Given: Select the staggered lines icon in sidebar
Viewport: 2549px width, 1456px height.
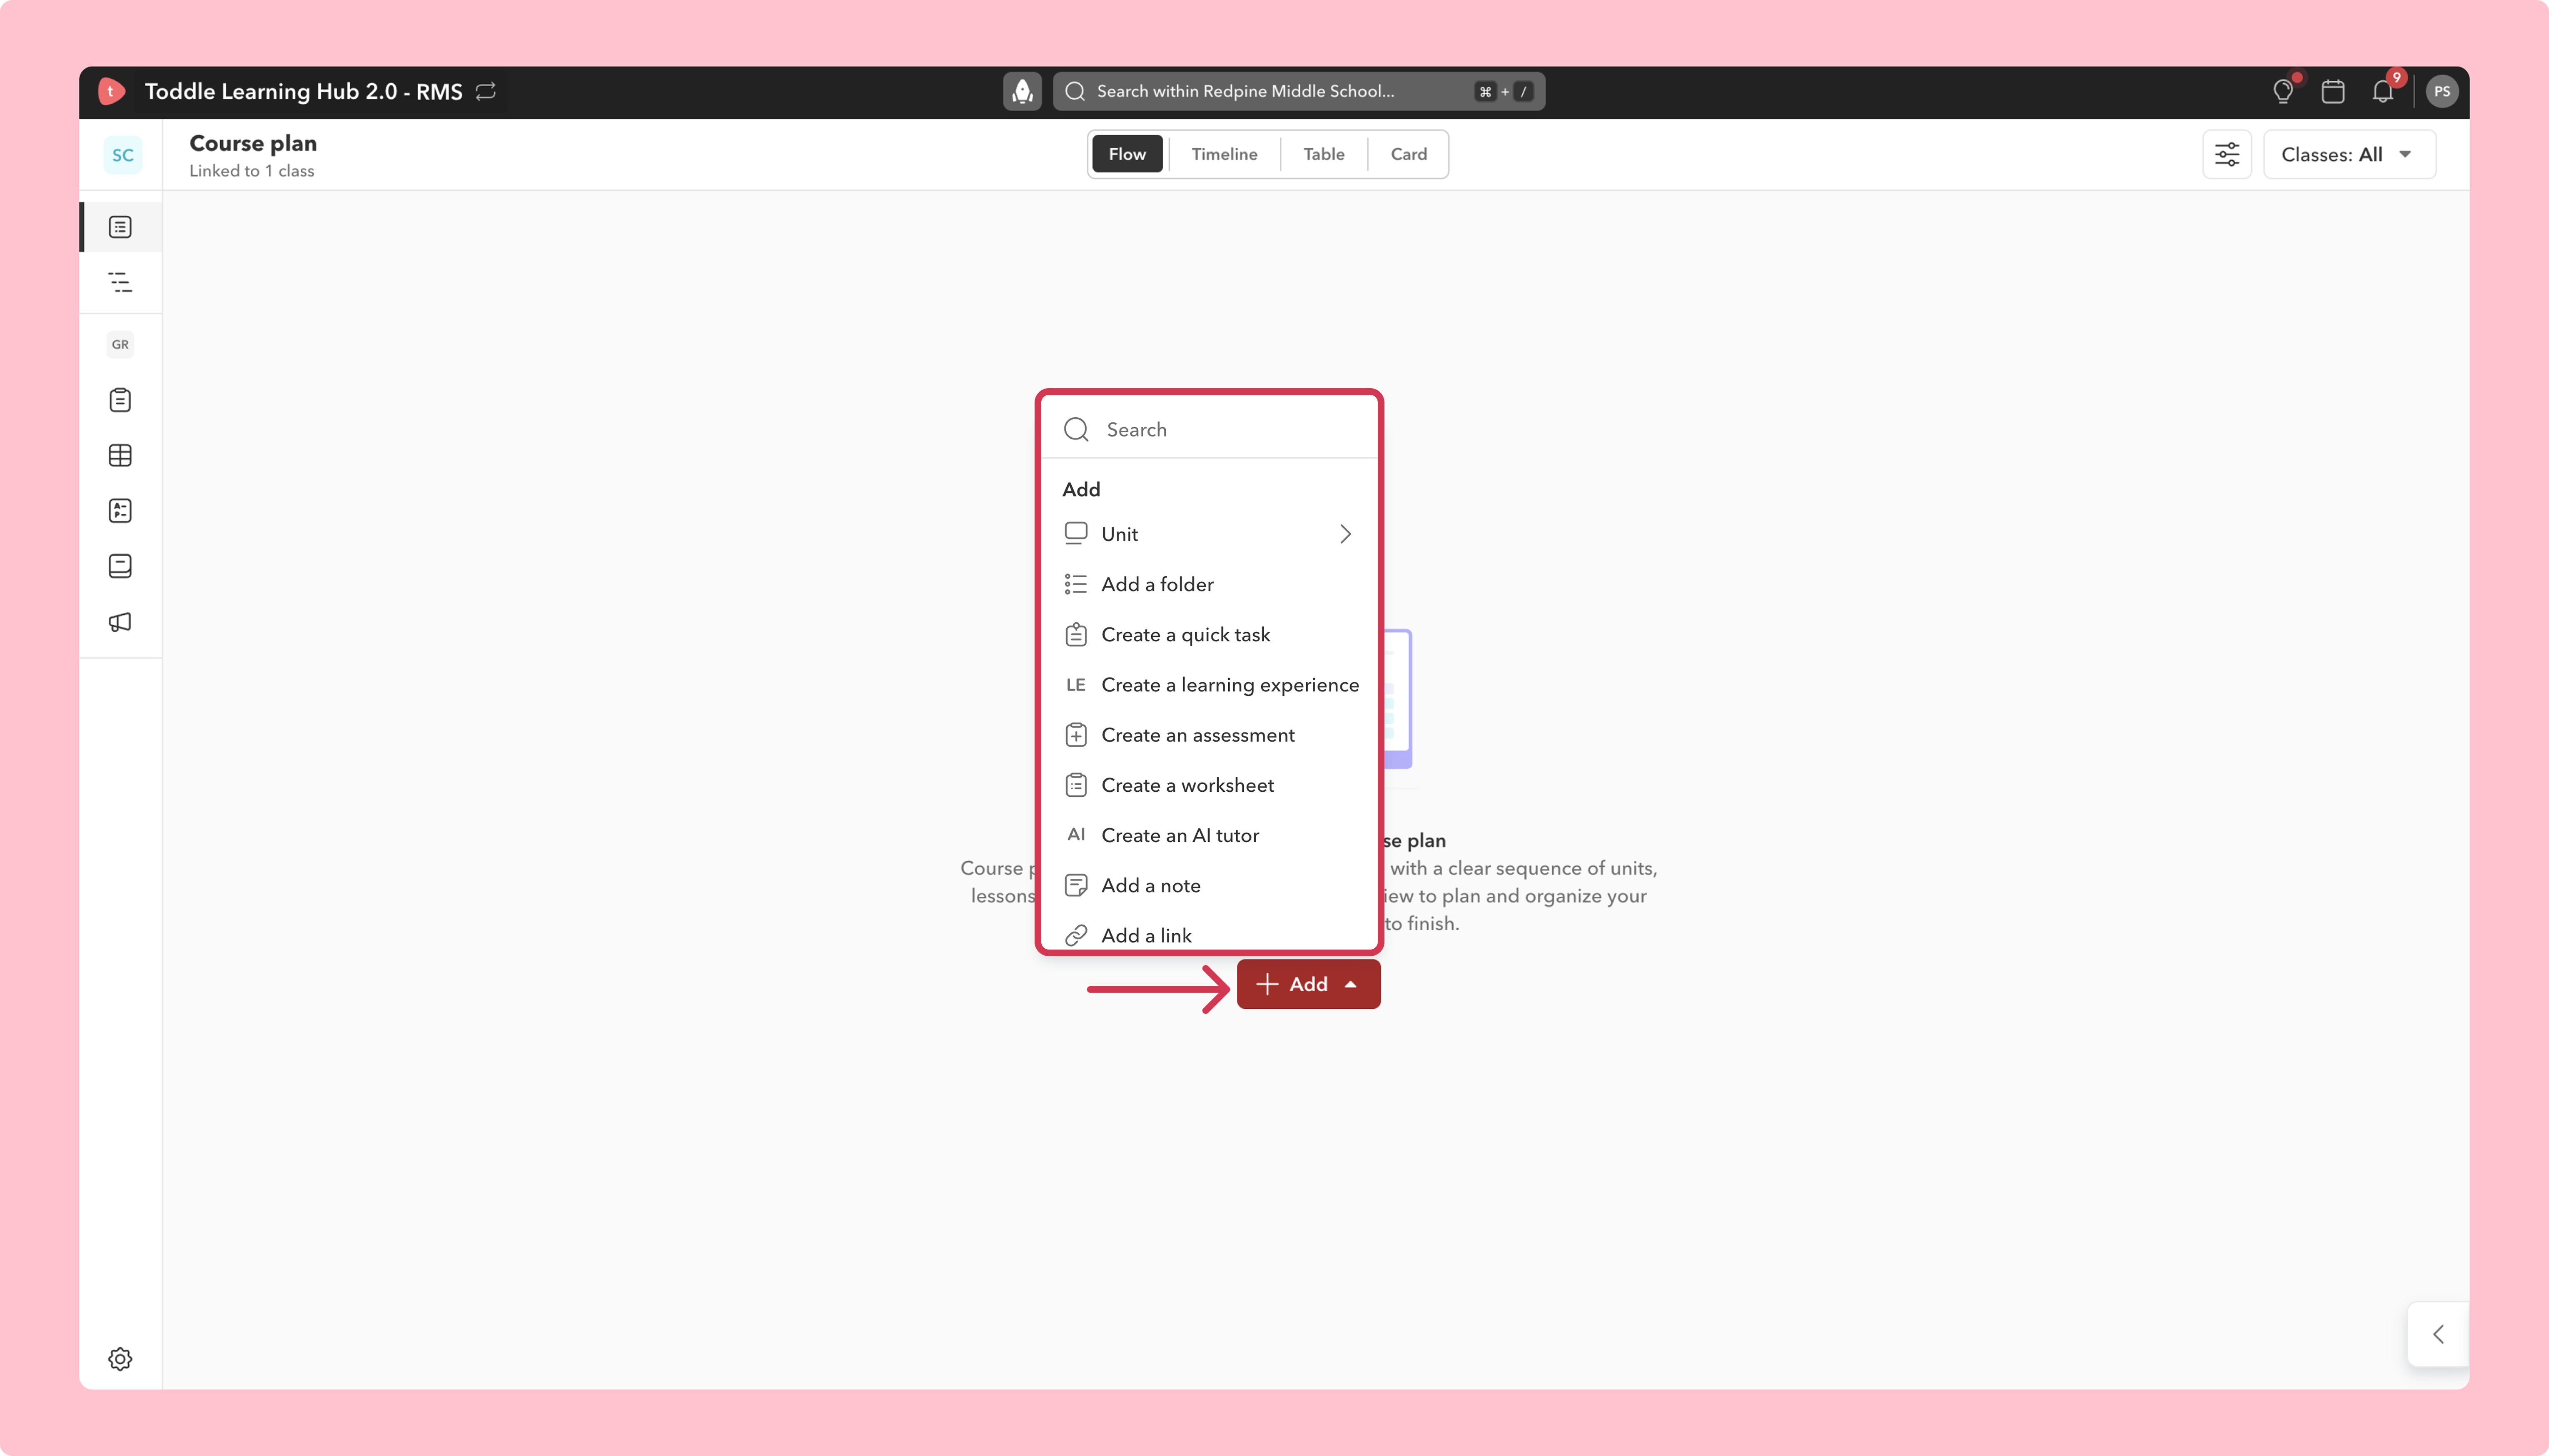Looking at the screenshot, I should (x=120, y=283).
